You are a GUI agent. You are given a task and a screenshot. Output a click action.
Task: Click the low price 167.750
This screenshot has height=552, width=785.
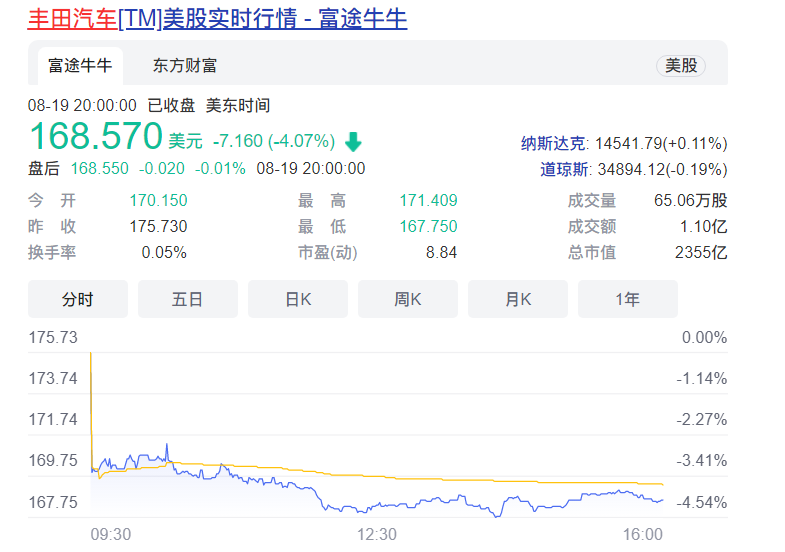pos(429,227)
